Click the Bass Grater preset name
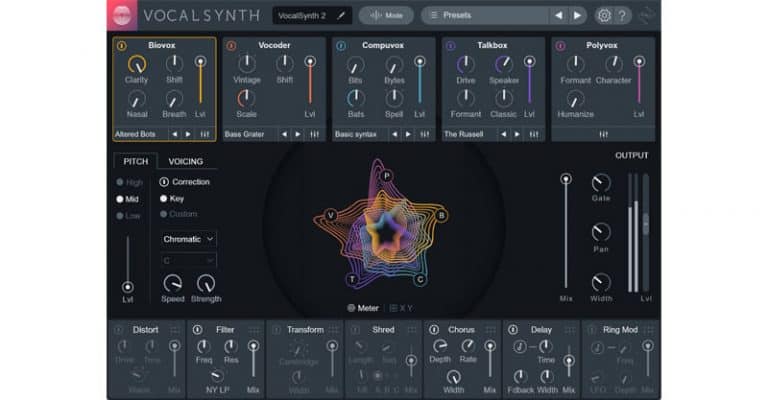The height and width of the screenshot is (400, 768). 244,134
